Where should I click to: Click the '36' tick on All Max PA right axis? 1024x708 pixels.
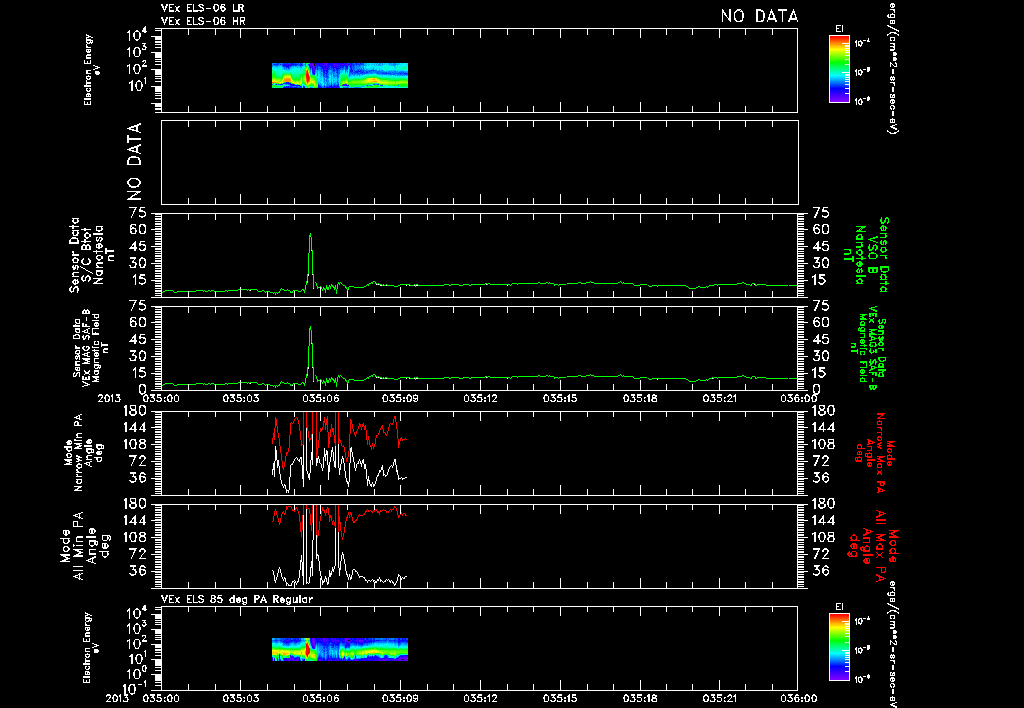click(820, 571)
